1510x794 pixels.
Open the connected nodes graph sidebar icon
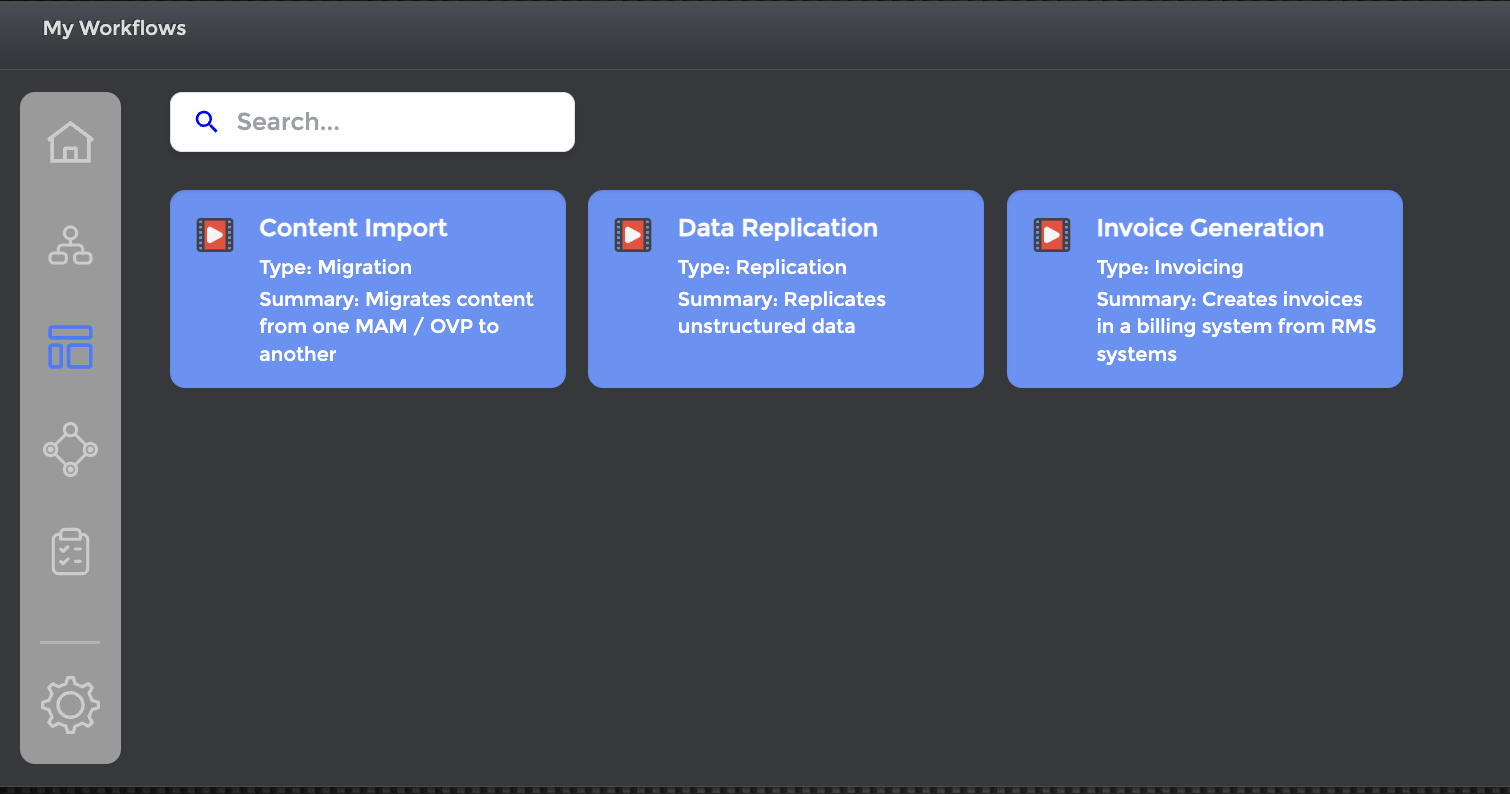(70, 449)
